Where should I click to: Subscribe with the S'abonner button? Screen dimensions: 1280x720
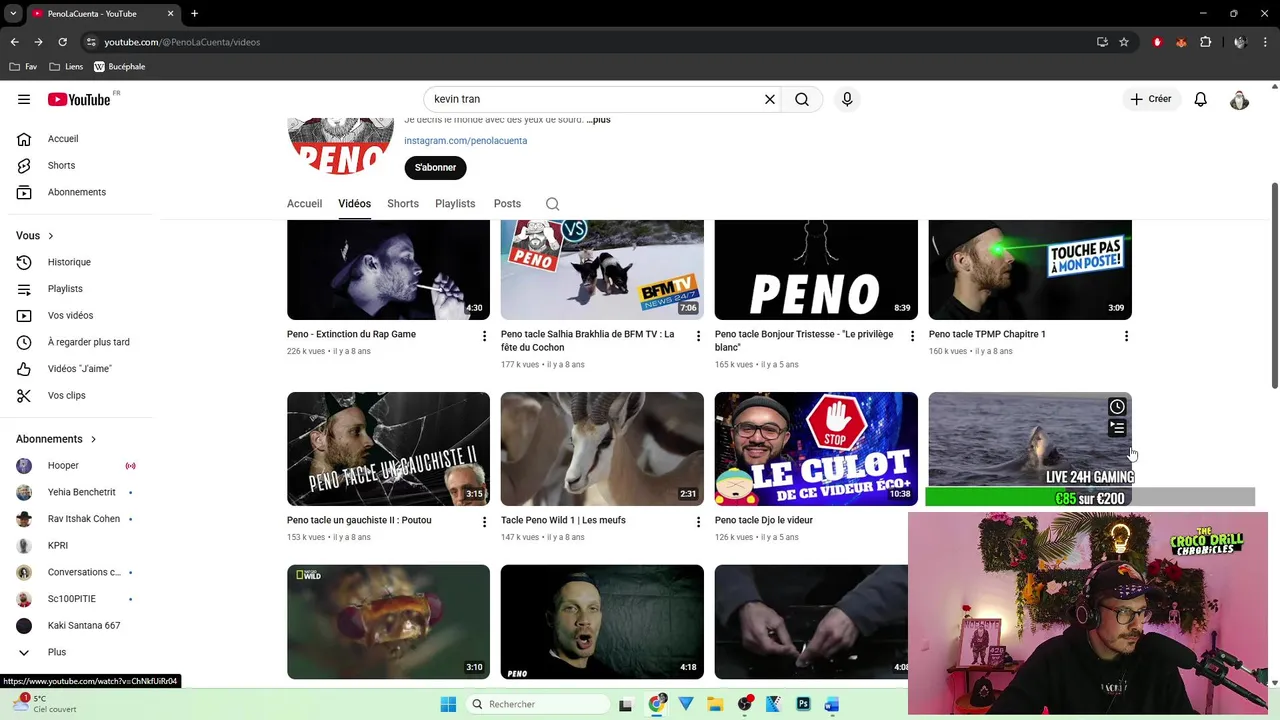point(435,168)
